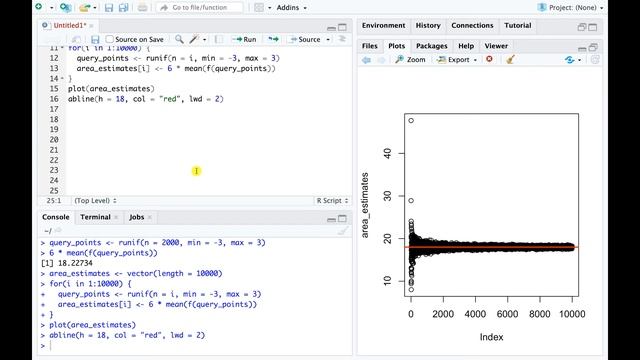Toggle the document outline icon
This screenshot has height=360, width=640.
click(x=342, y=39)
